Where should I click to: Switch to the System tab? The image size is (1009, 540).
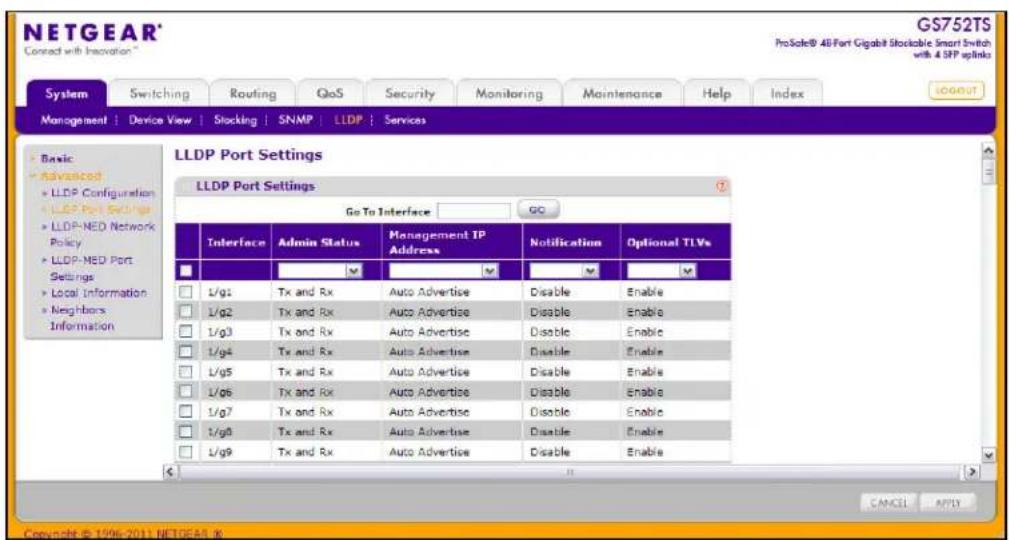pyautogui.click(x=66, y=95)
